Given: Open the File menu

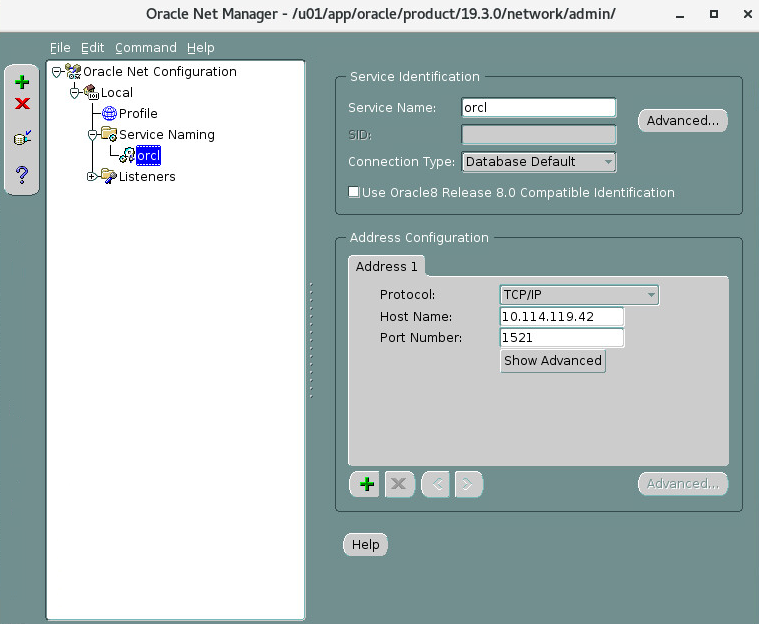Looking at the screenshot, I should click(x=60, y=47).
